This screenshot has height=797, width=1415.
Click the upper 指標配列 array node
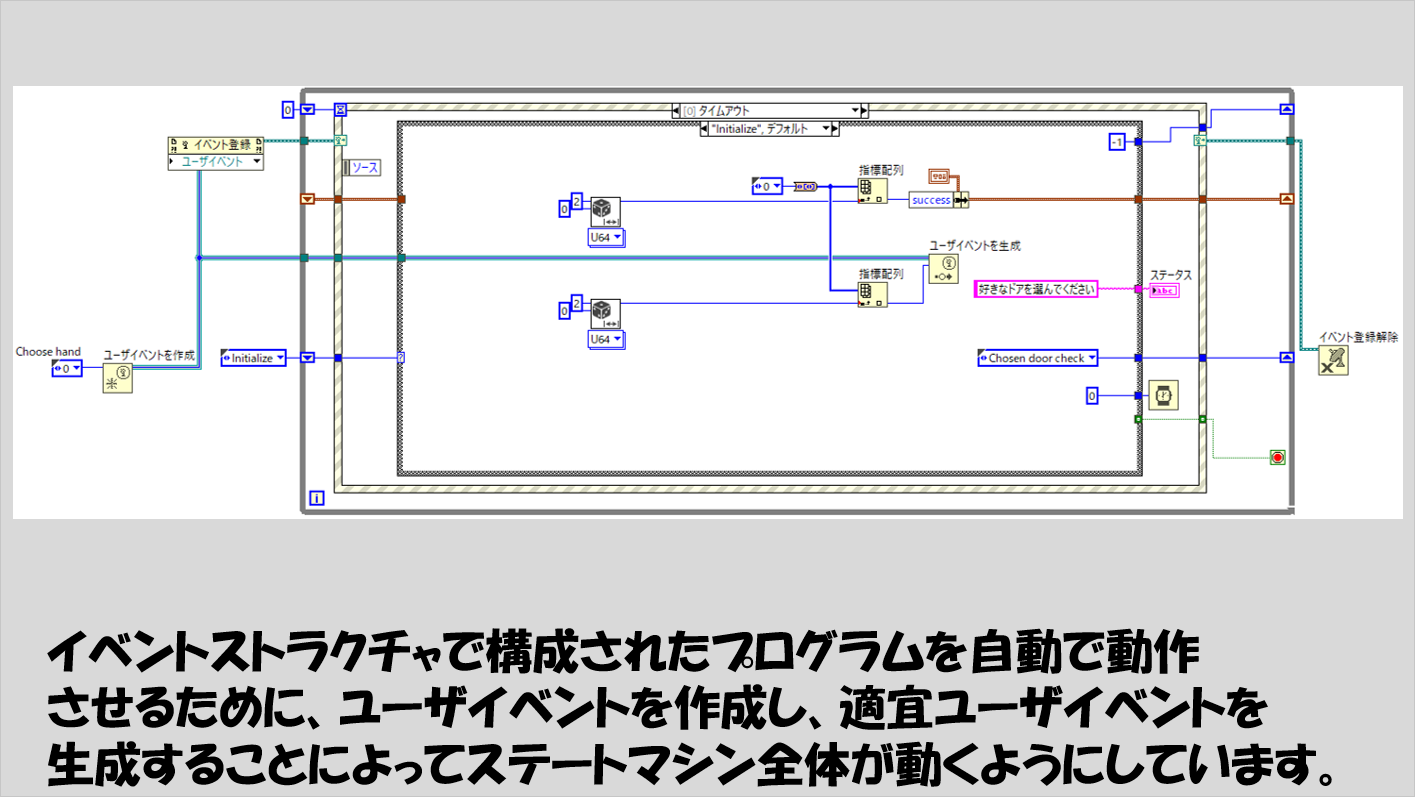click(872, 191)
